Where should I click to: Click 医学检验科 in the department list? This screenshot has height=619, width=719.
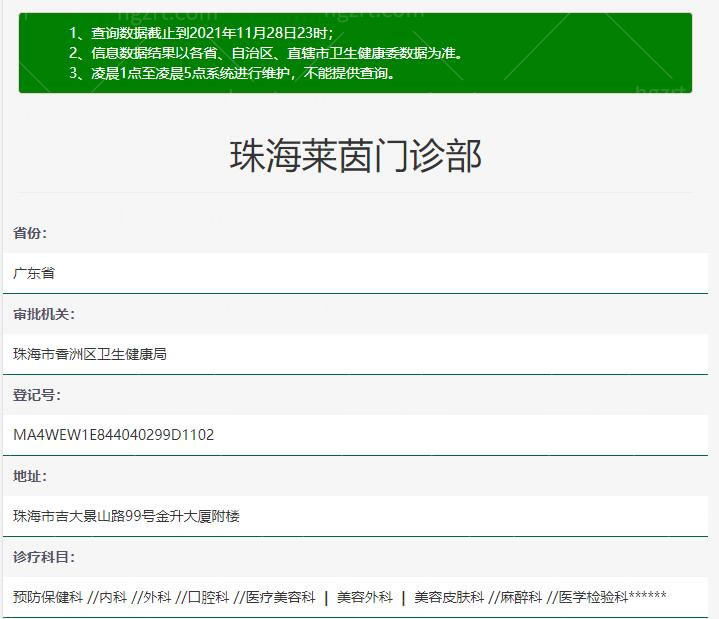click(593, 597)
